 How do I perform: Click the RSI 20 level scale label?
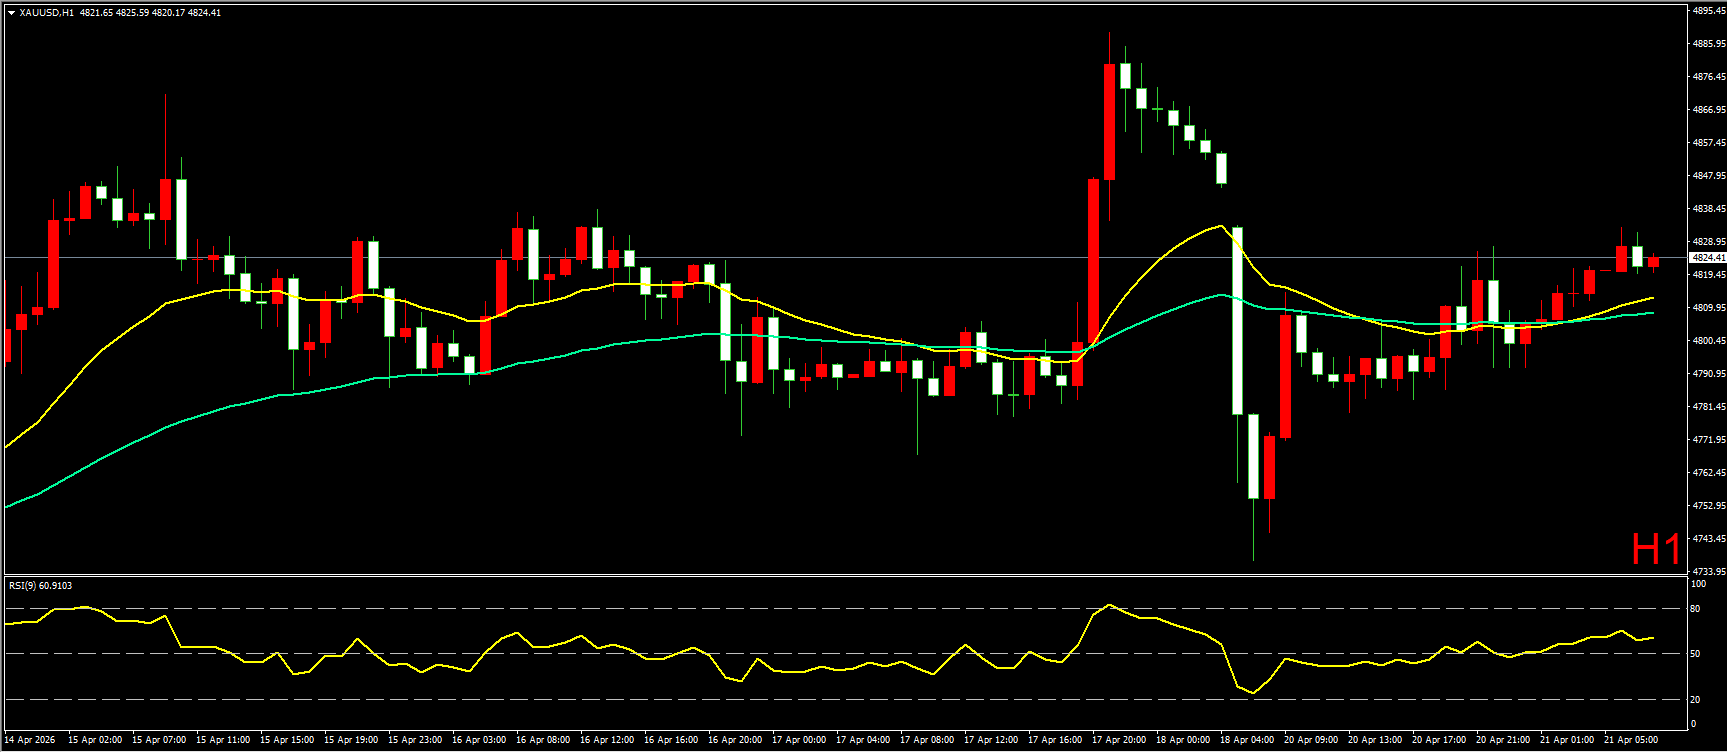(x=1695, y=700)
